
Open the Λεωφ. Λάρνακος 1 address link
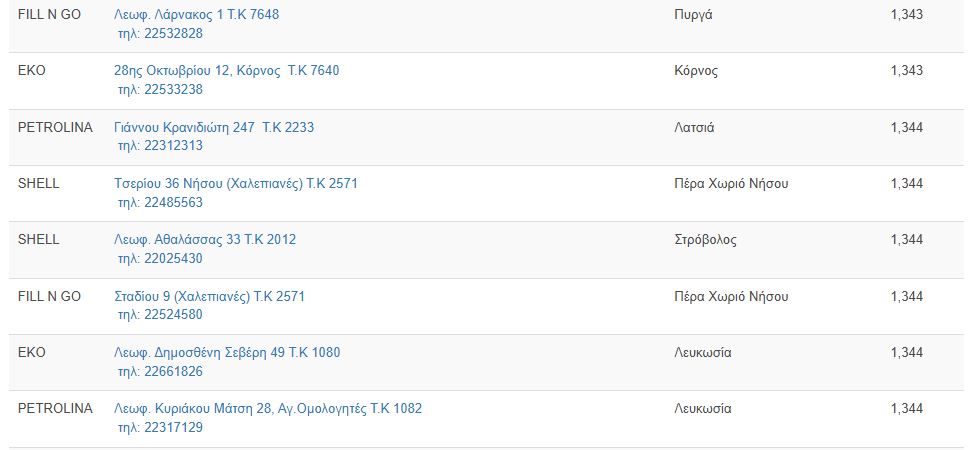pos(197,15)
